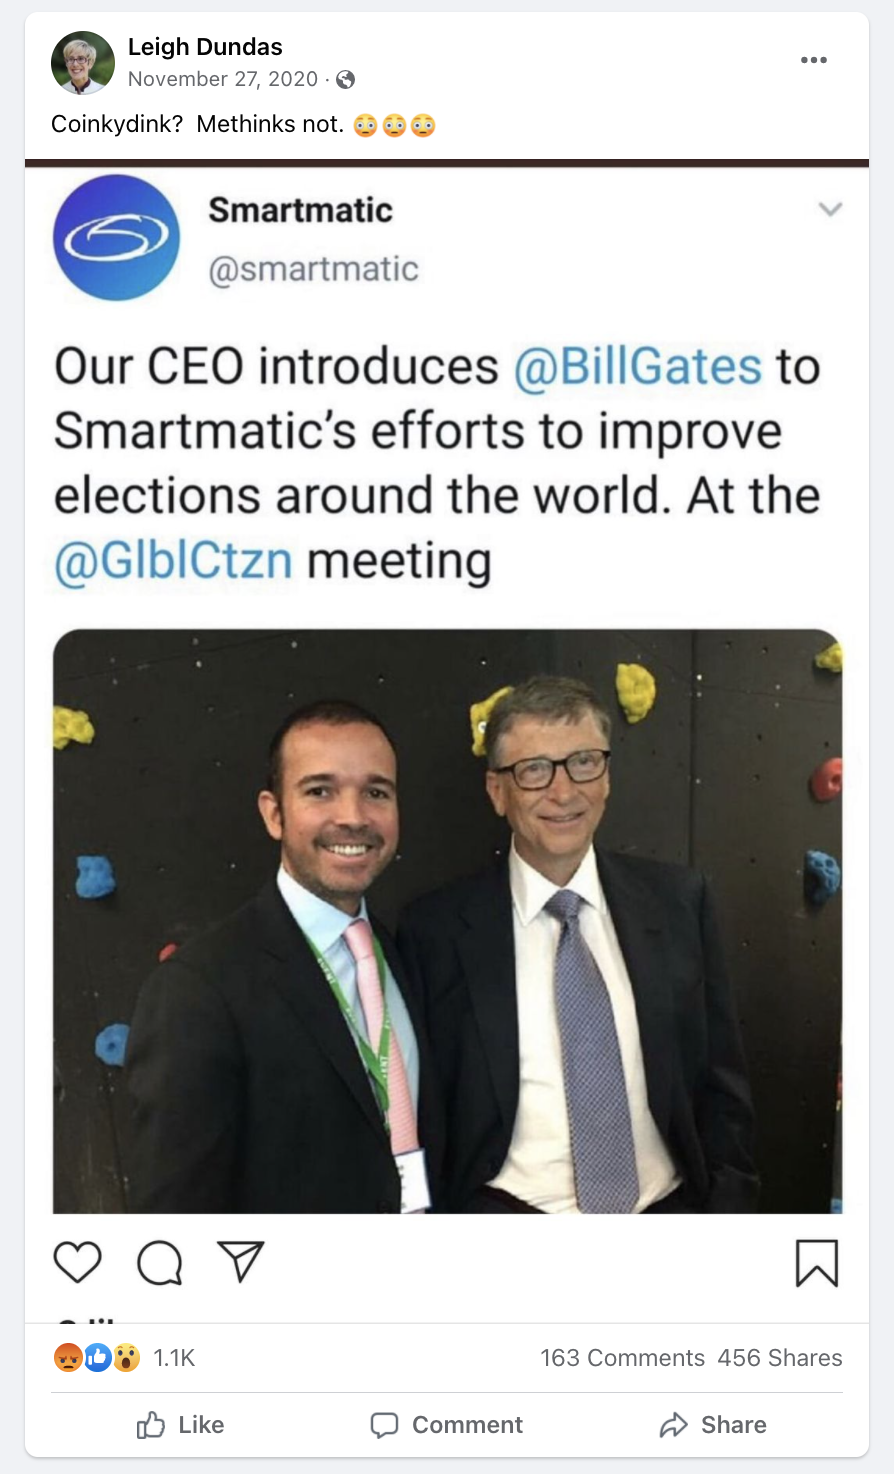Image resolution: width=894 pixels, height=1474 pixels.
Task: Tap the heart icon under the photo
Action: pos(77,1262)
